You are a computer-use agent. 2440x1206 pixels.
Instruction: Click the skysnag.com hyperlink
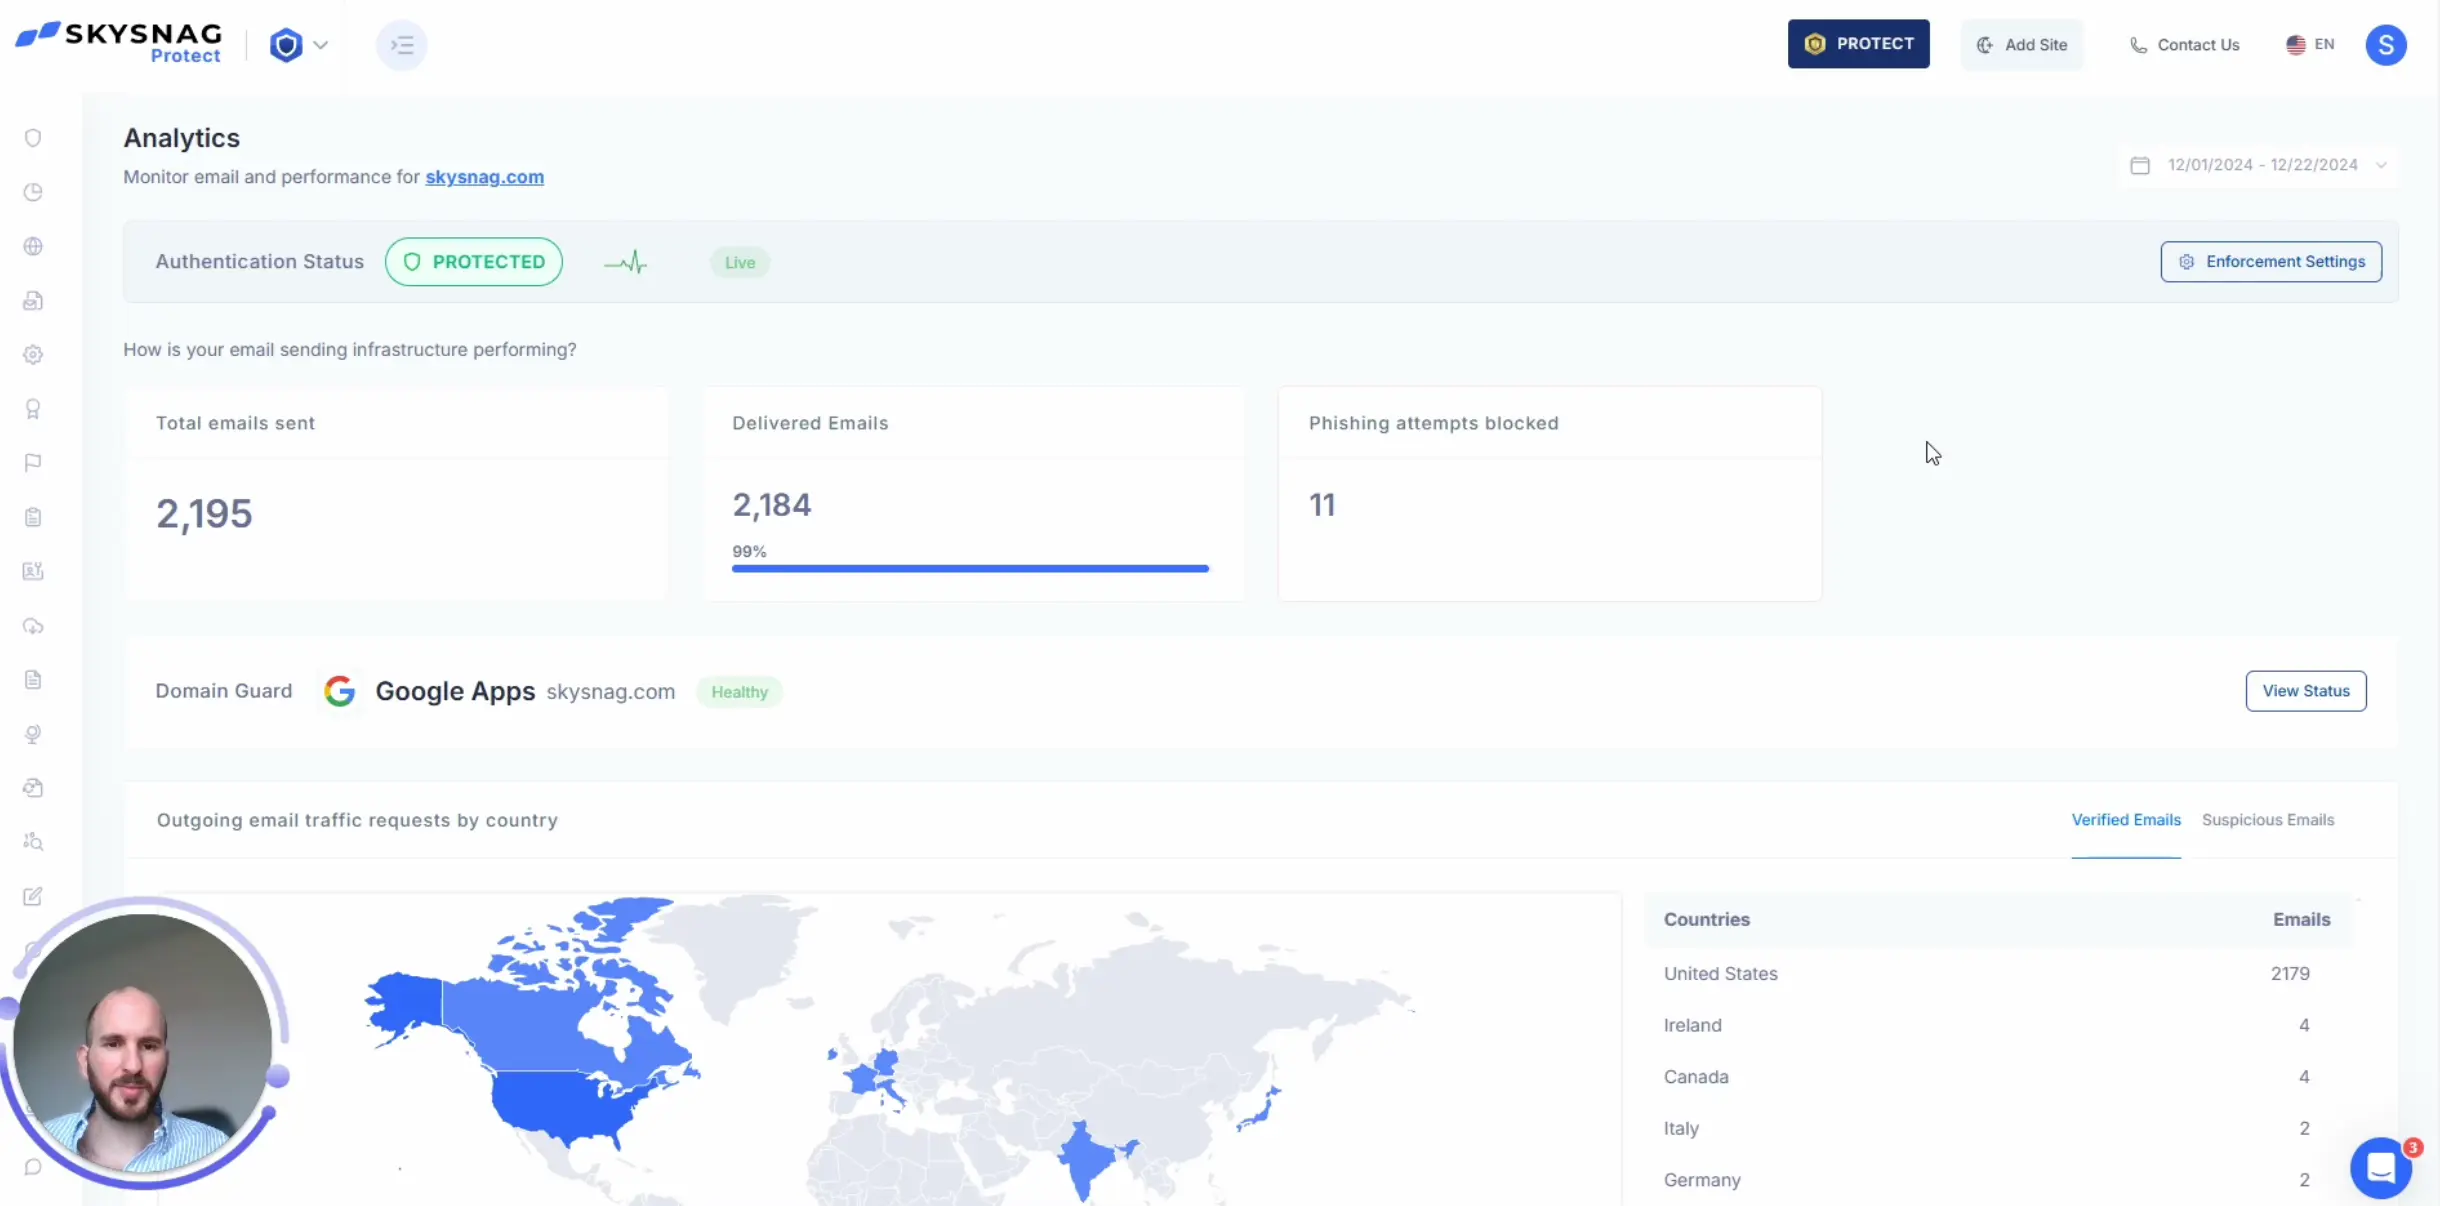(482, 176)
